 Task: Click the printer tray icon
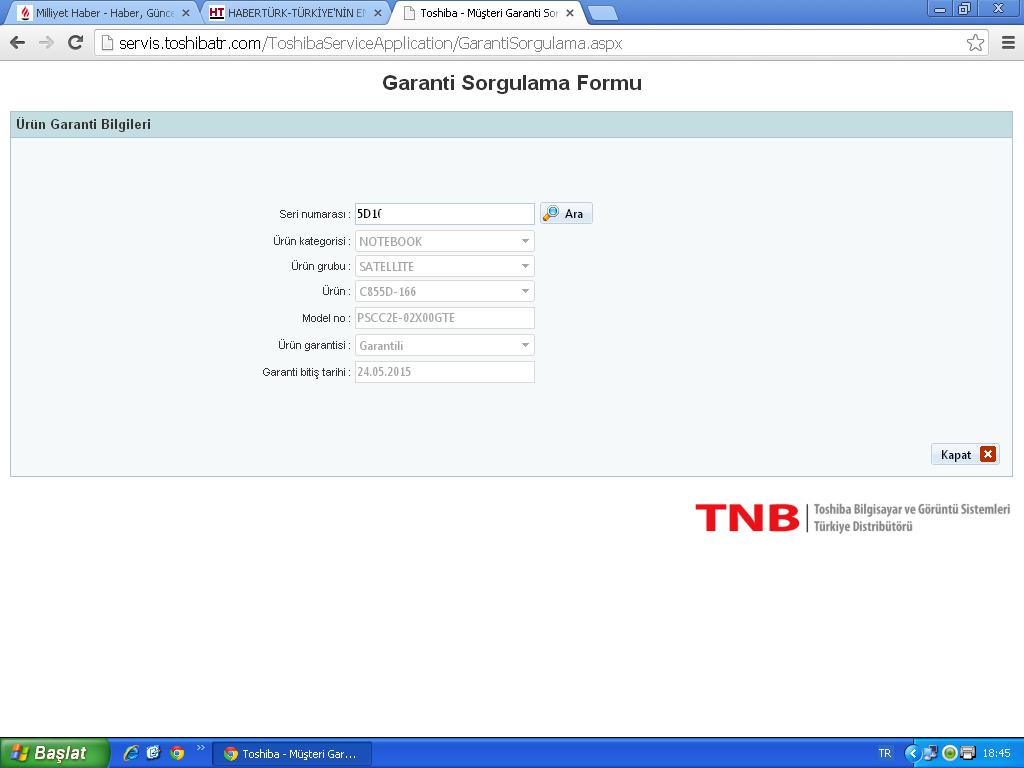coord(968,753)
